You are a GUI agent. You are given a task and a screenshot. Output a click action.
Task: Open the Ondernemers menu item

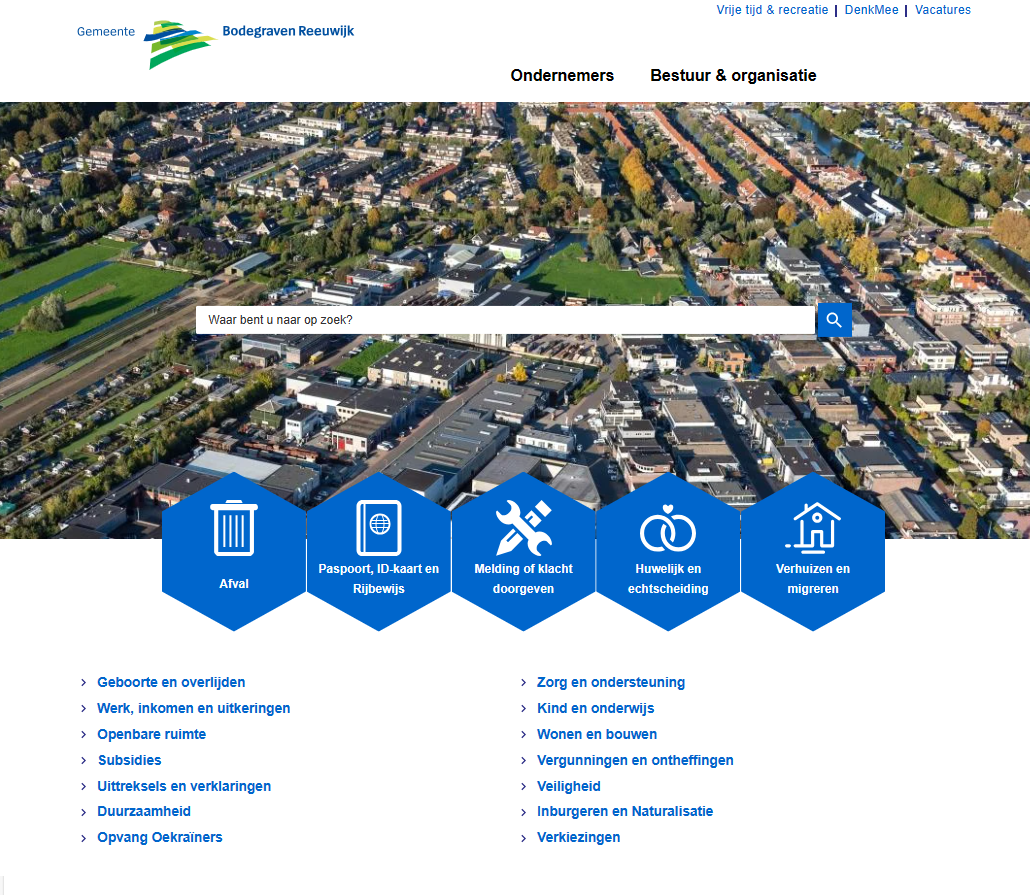[x=562, y=76]
